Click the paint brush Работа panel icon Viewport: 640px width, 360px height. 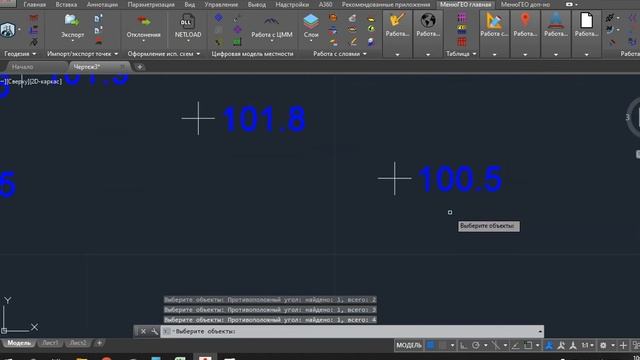pyautogui.click(x=397, y=20)
